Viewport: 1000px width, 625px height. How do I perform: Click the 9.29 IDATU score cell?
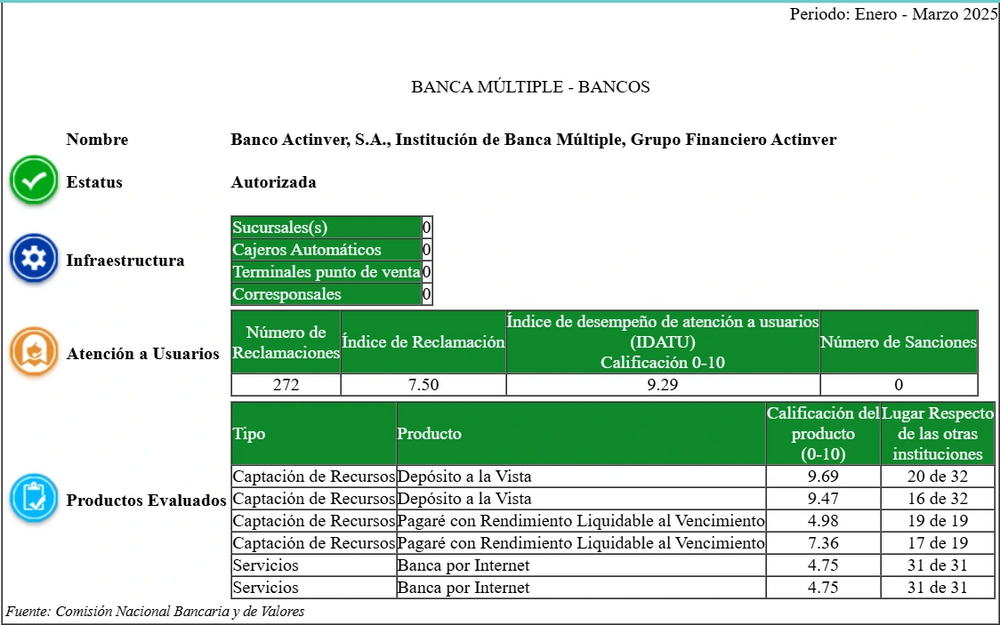pyautogui.click(x=662, y=384)
